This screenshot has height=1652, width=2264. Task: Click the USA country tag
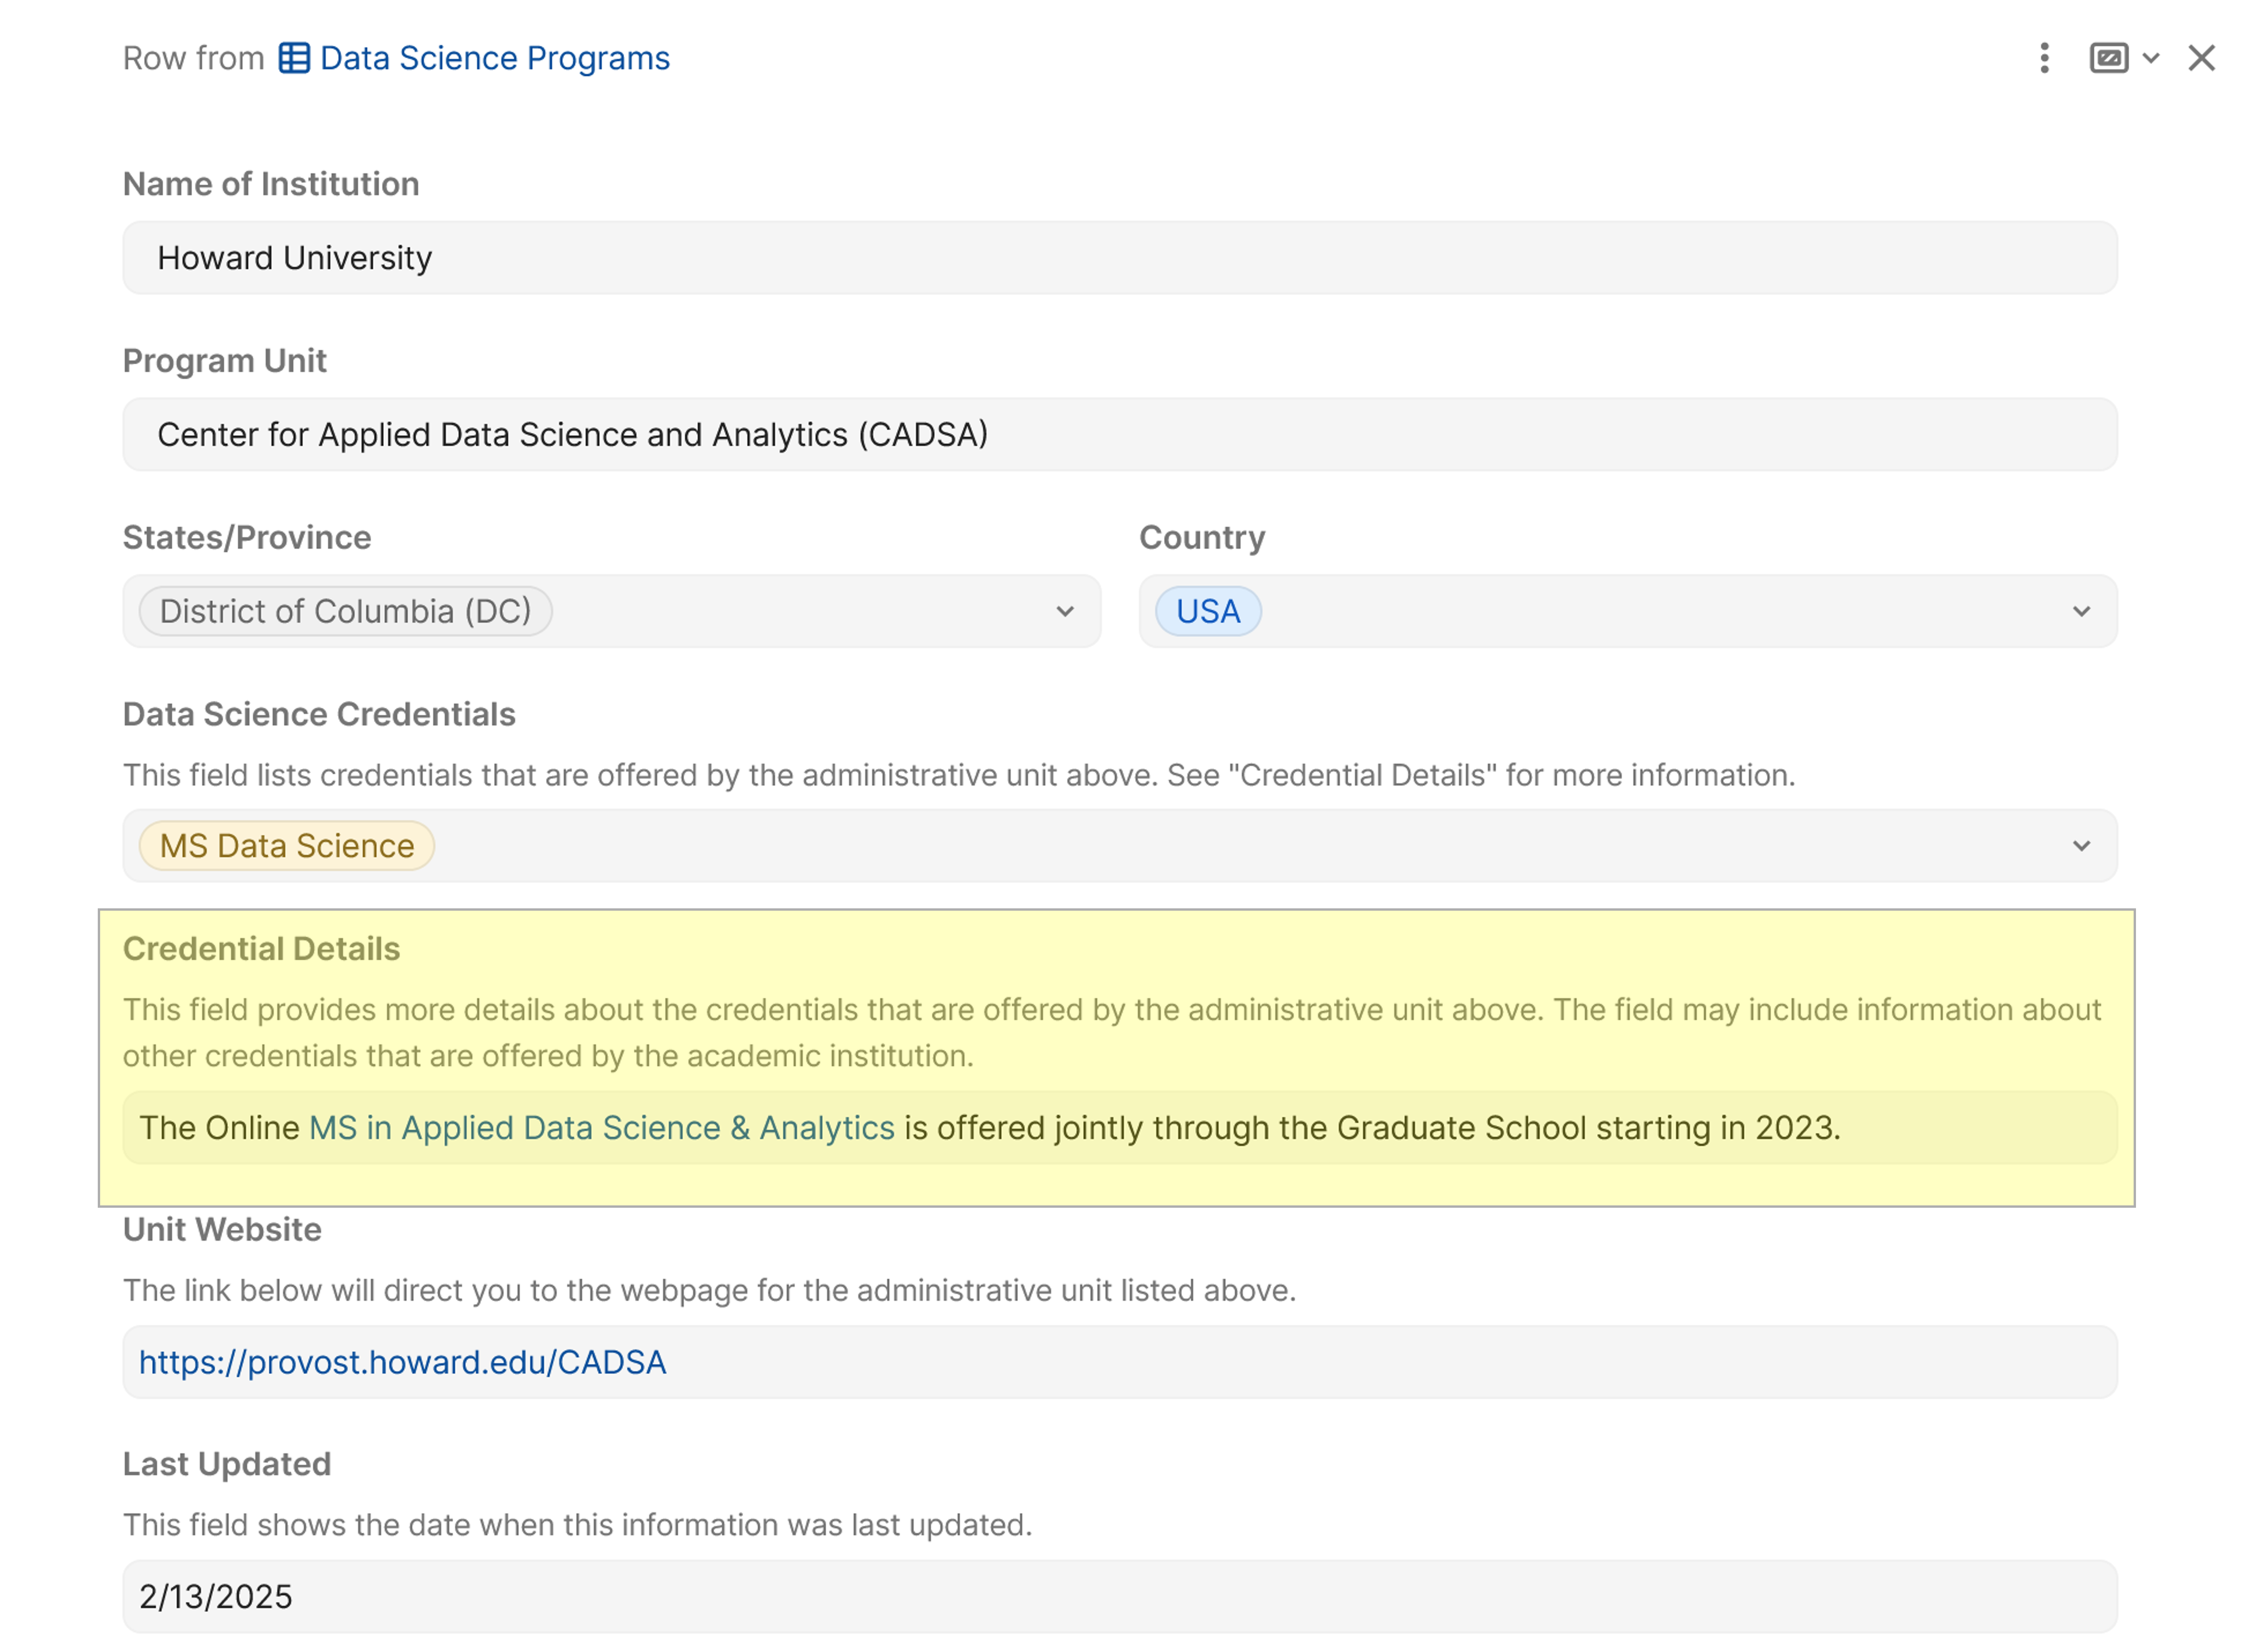pyautogui.click(x=1207, y=611)
